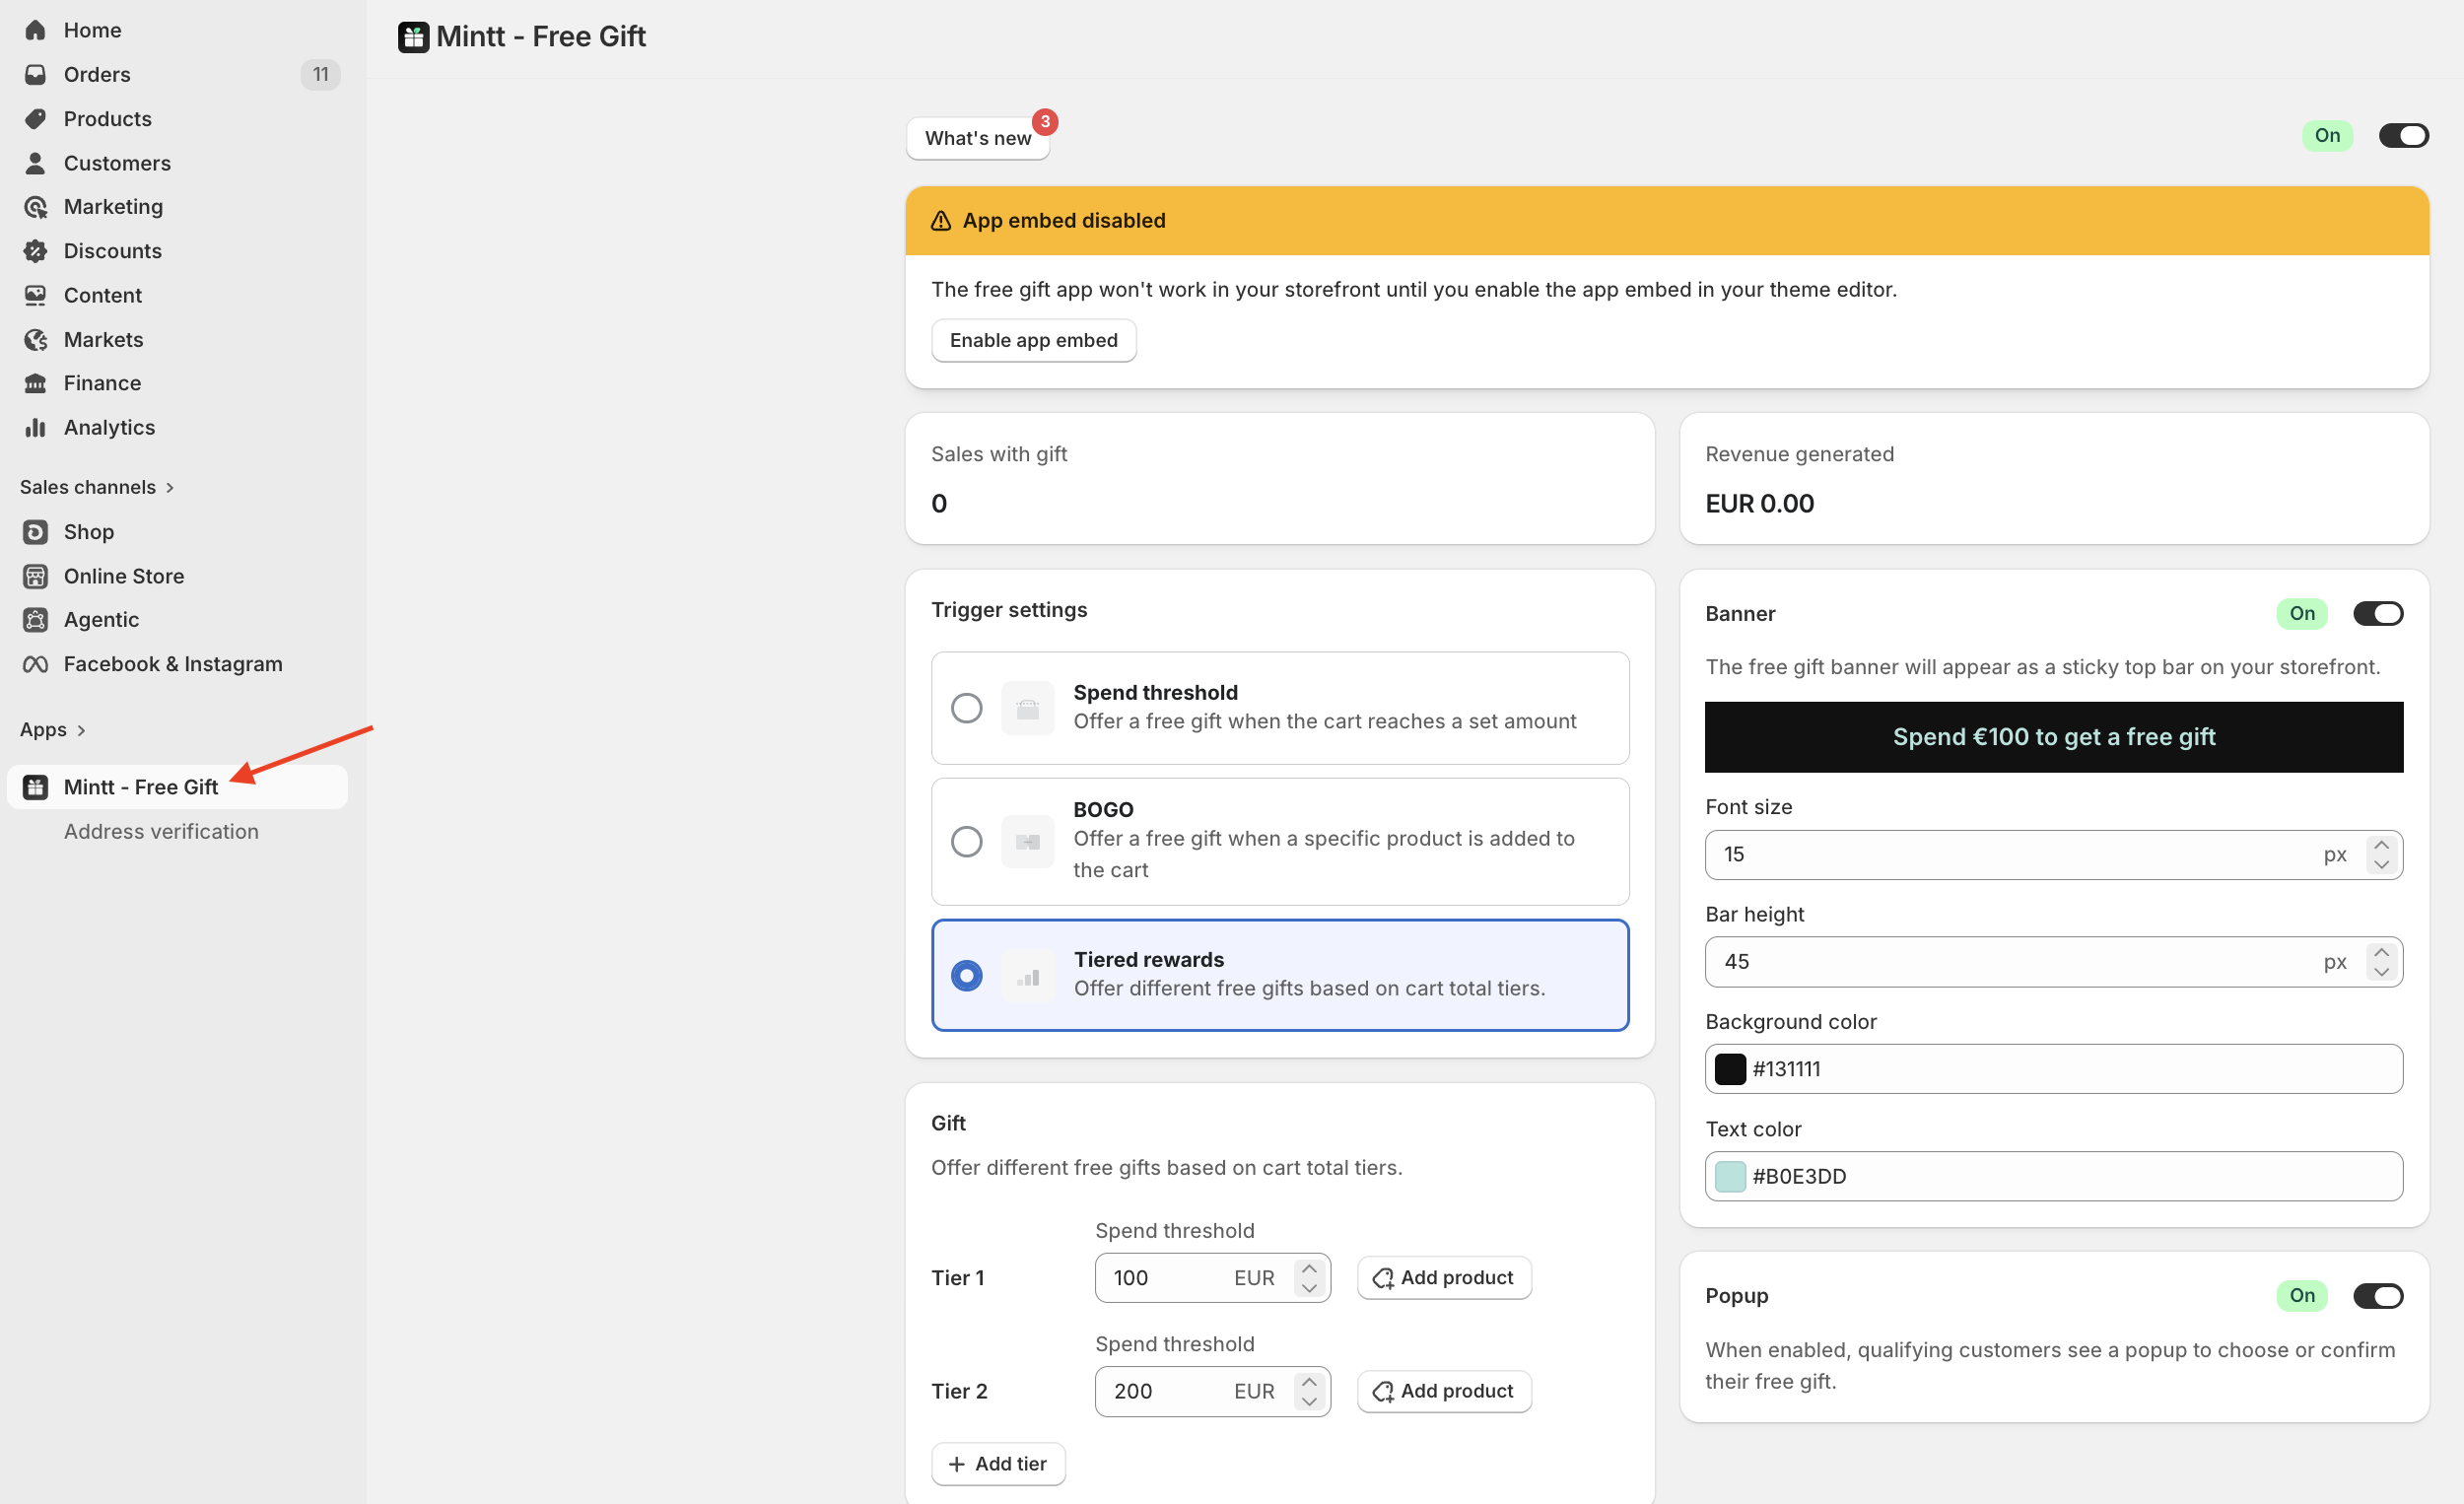
Task: Click the warning triangle icon in embed alert
Action: [x=940, y=220]
